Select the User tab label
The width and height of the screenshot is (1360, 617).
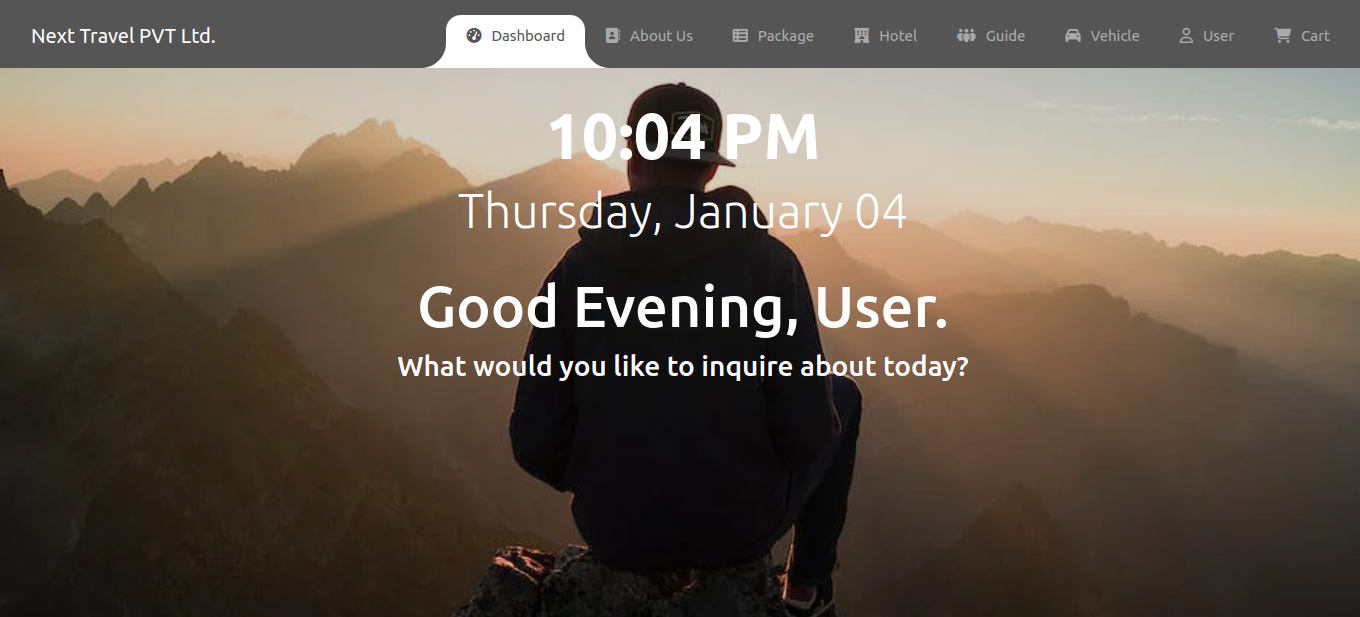1218,36
